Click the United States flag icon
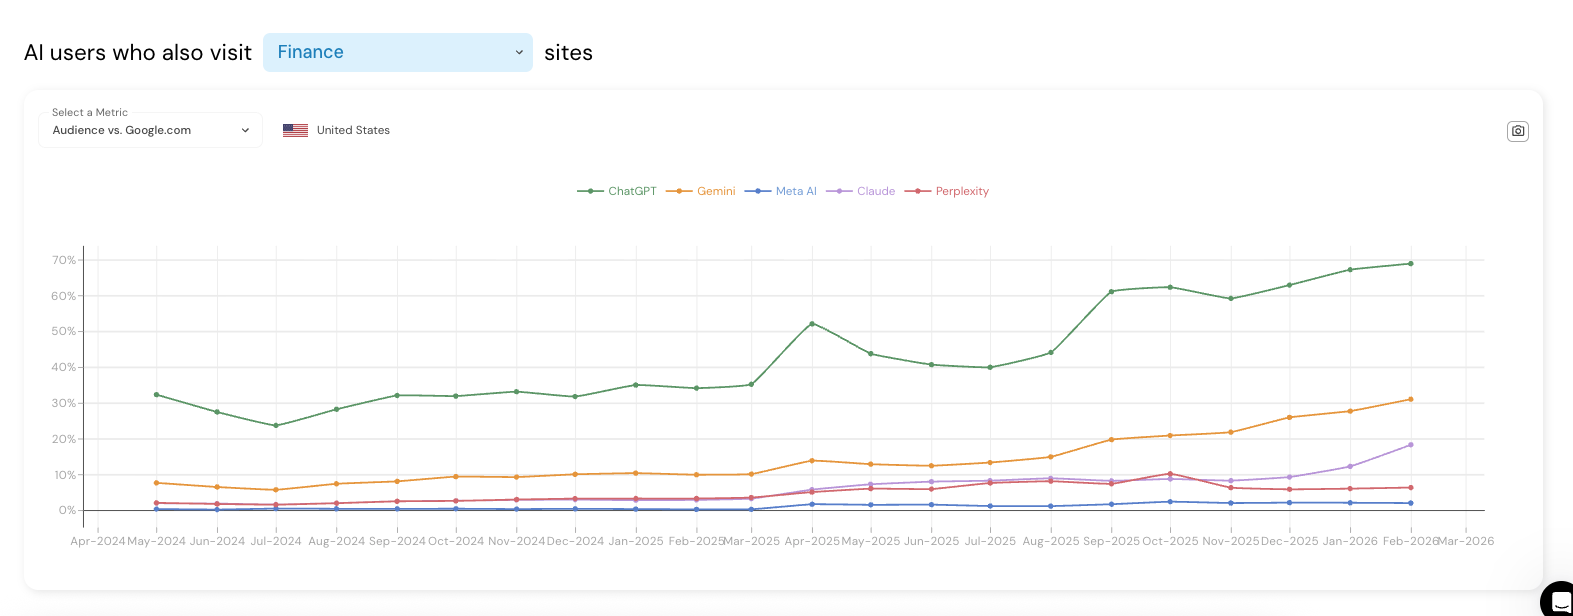 (x=295, y=130)
